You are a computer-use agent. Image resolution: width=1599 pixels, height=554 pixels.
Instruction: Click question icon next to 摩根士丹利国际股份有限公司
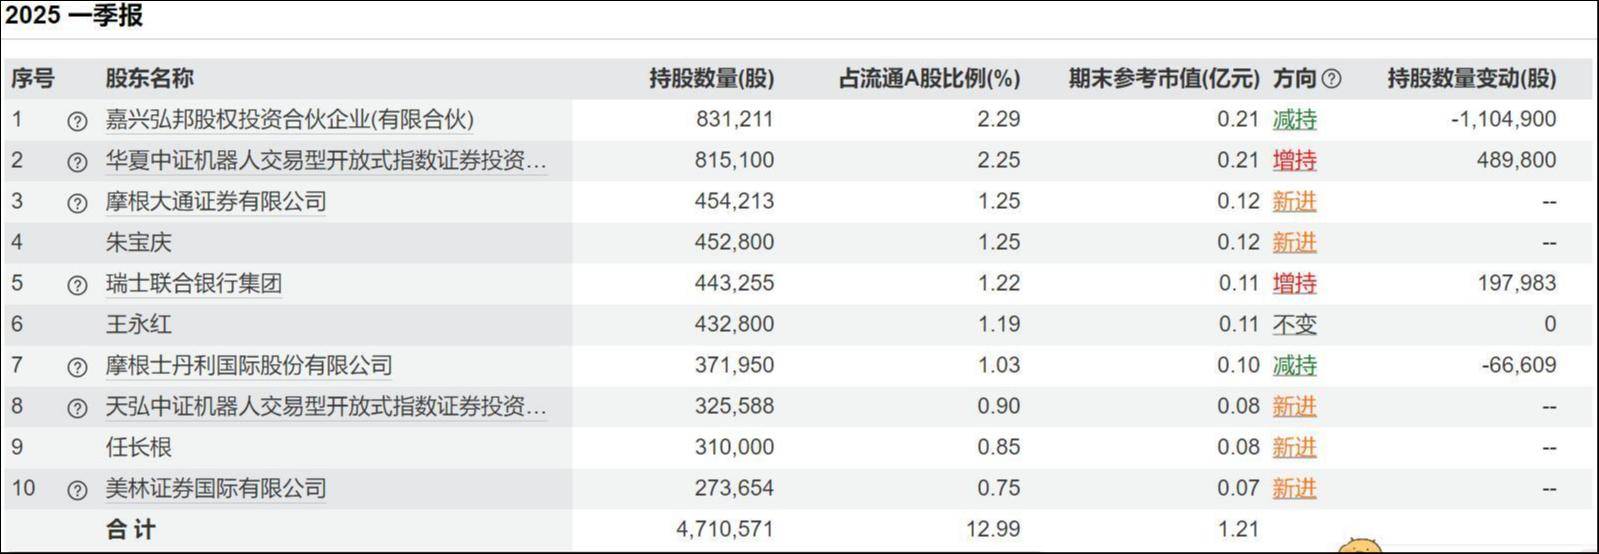(77, 367)
